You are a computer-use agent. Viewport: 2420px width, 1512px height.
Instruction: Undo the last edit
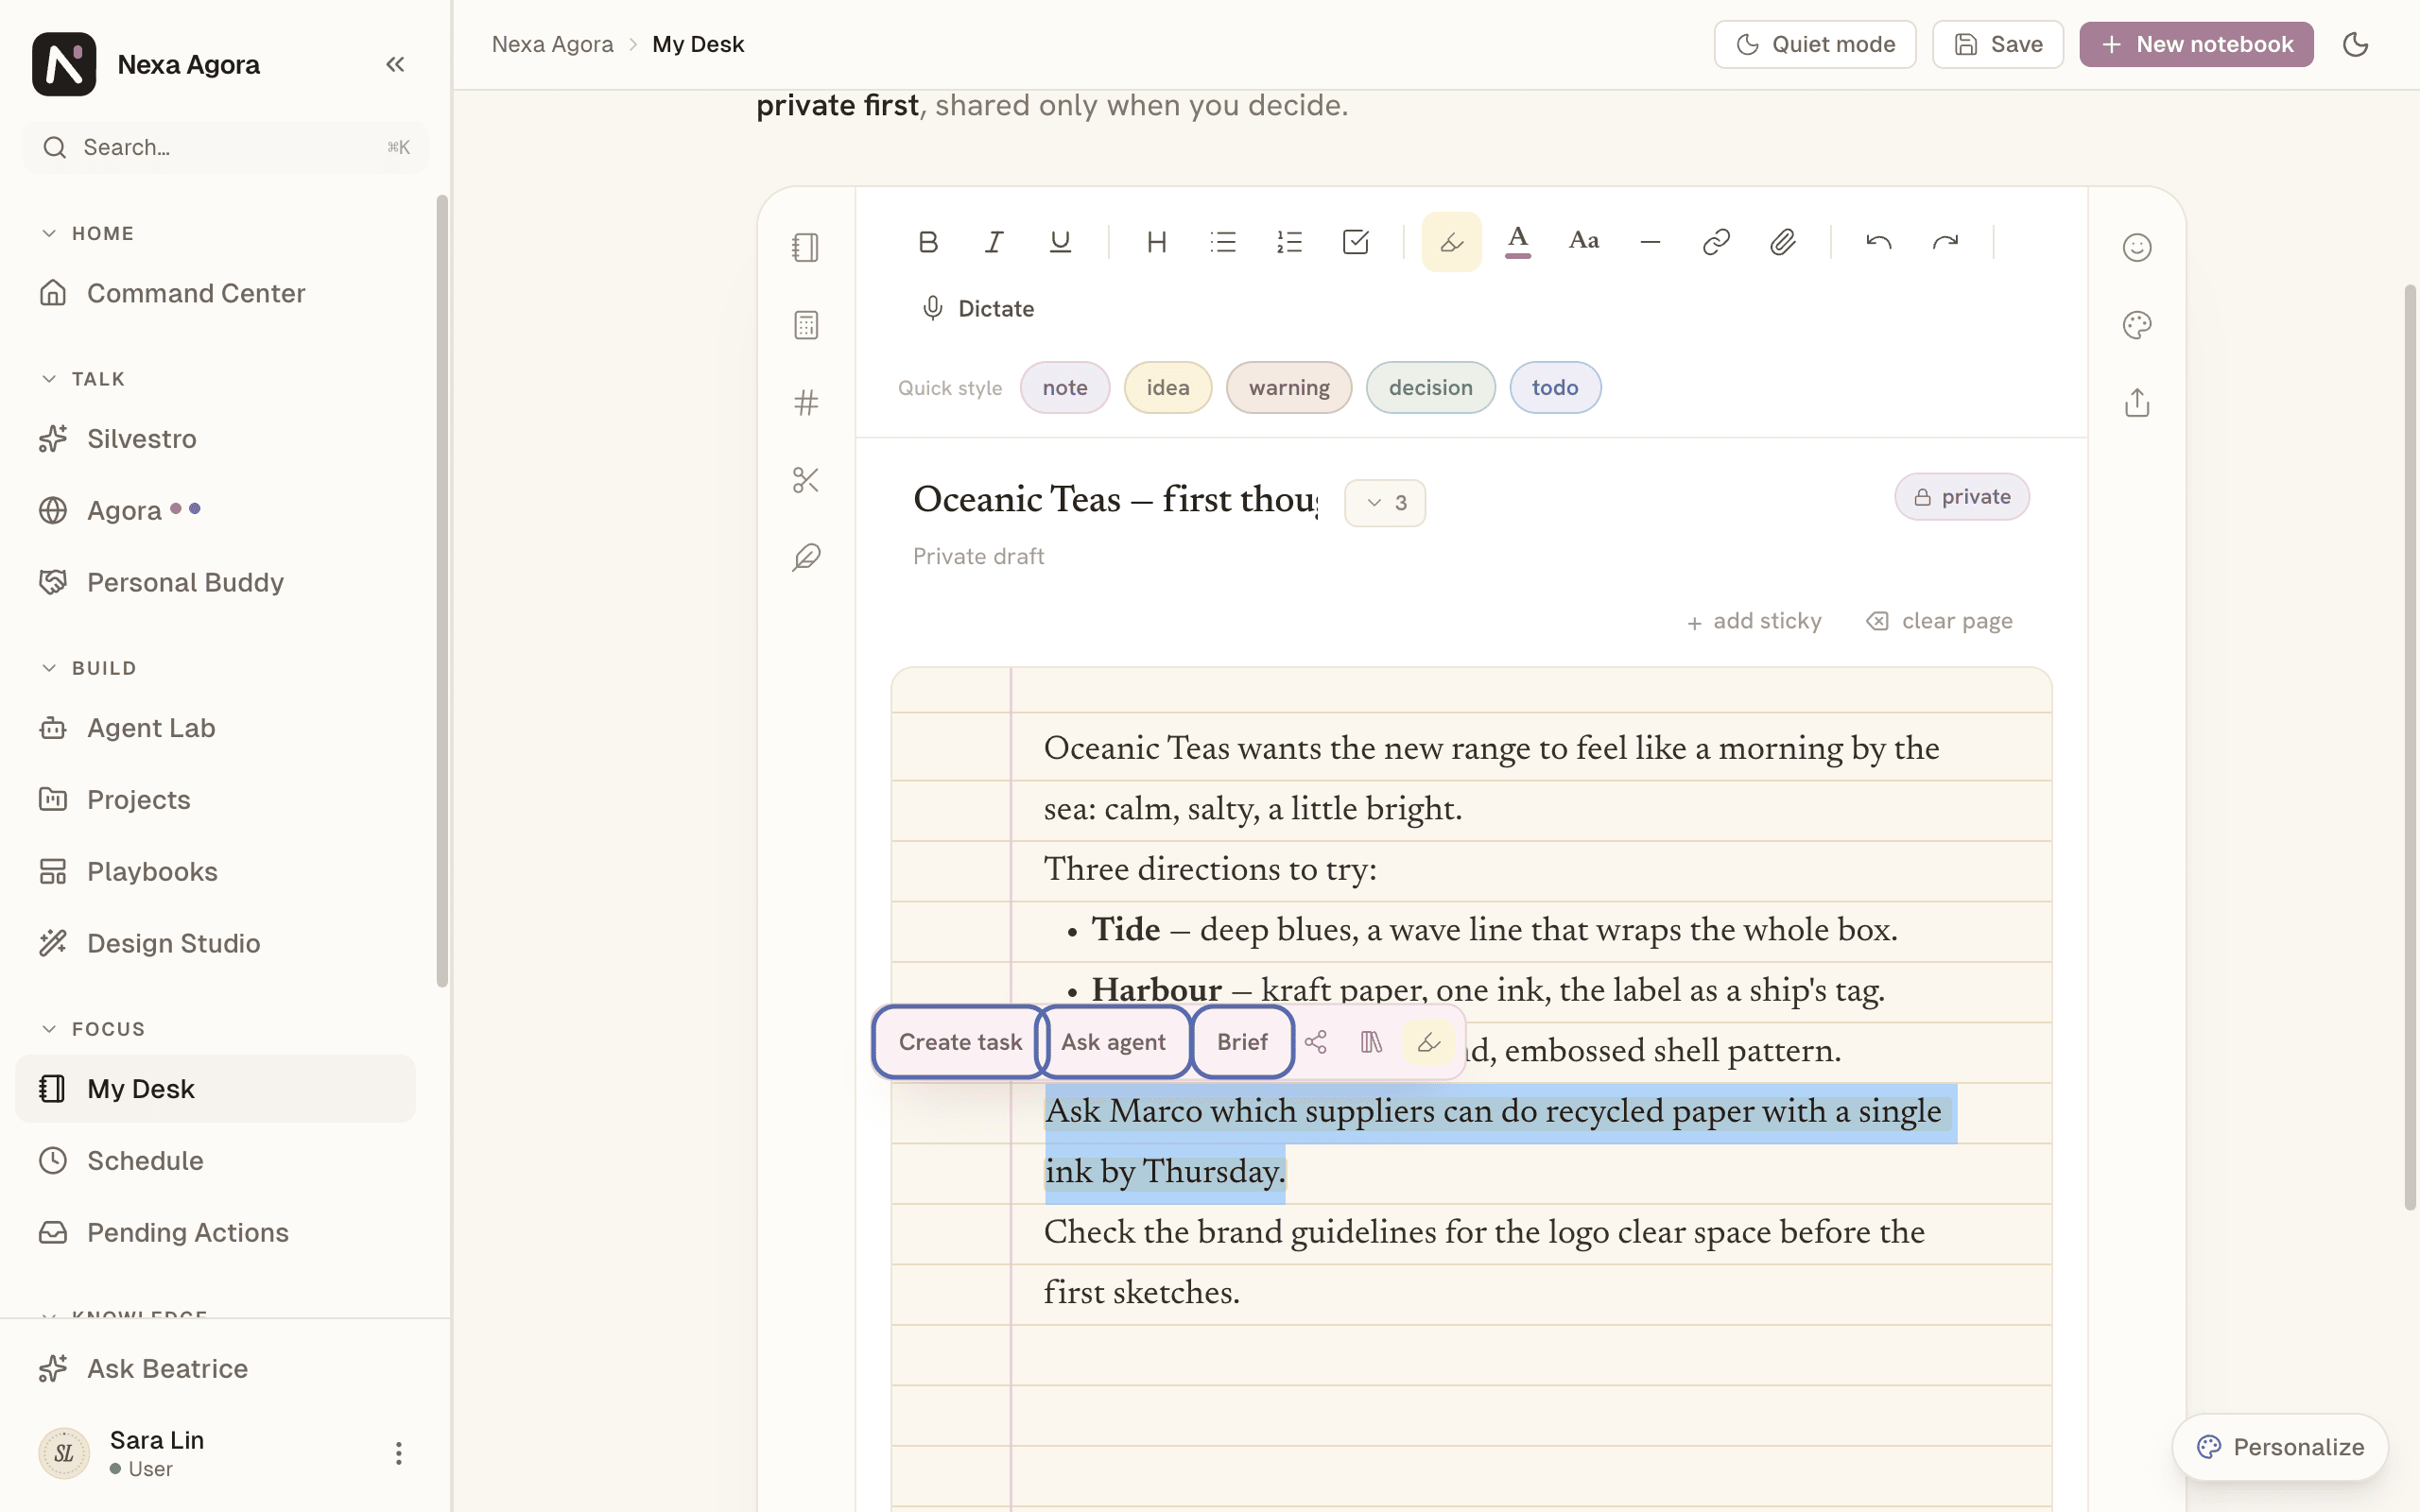click(1879, 242)
